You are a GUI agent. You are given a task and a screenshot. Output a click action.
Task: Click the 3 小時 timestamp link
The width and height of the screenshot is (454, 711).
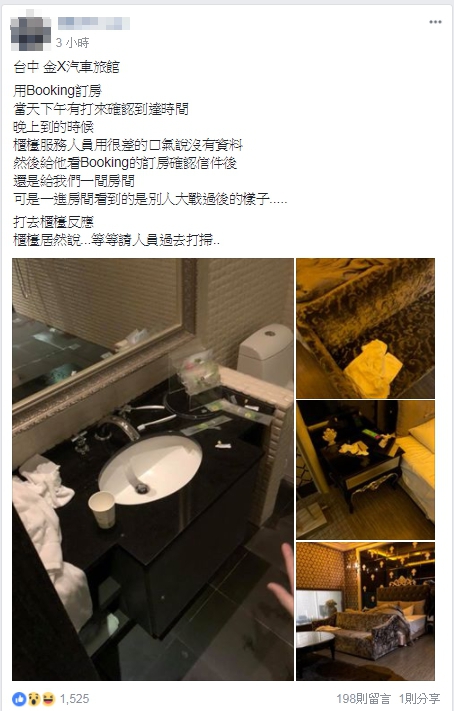point(72,43)
